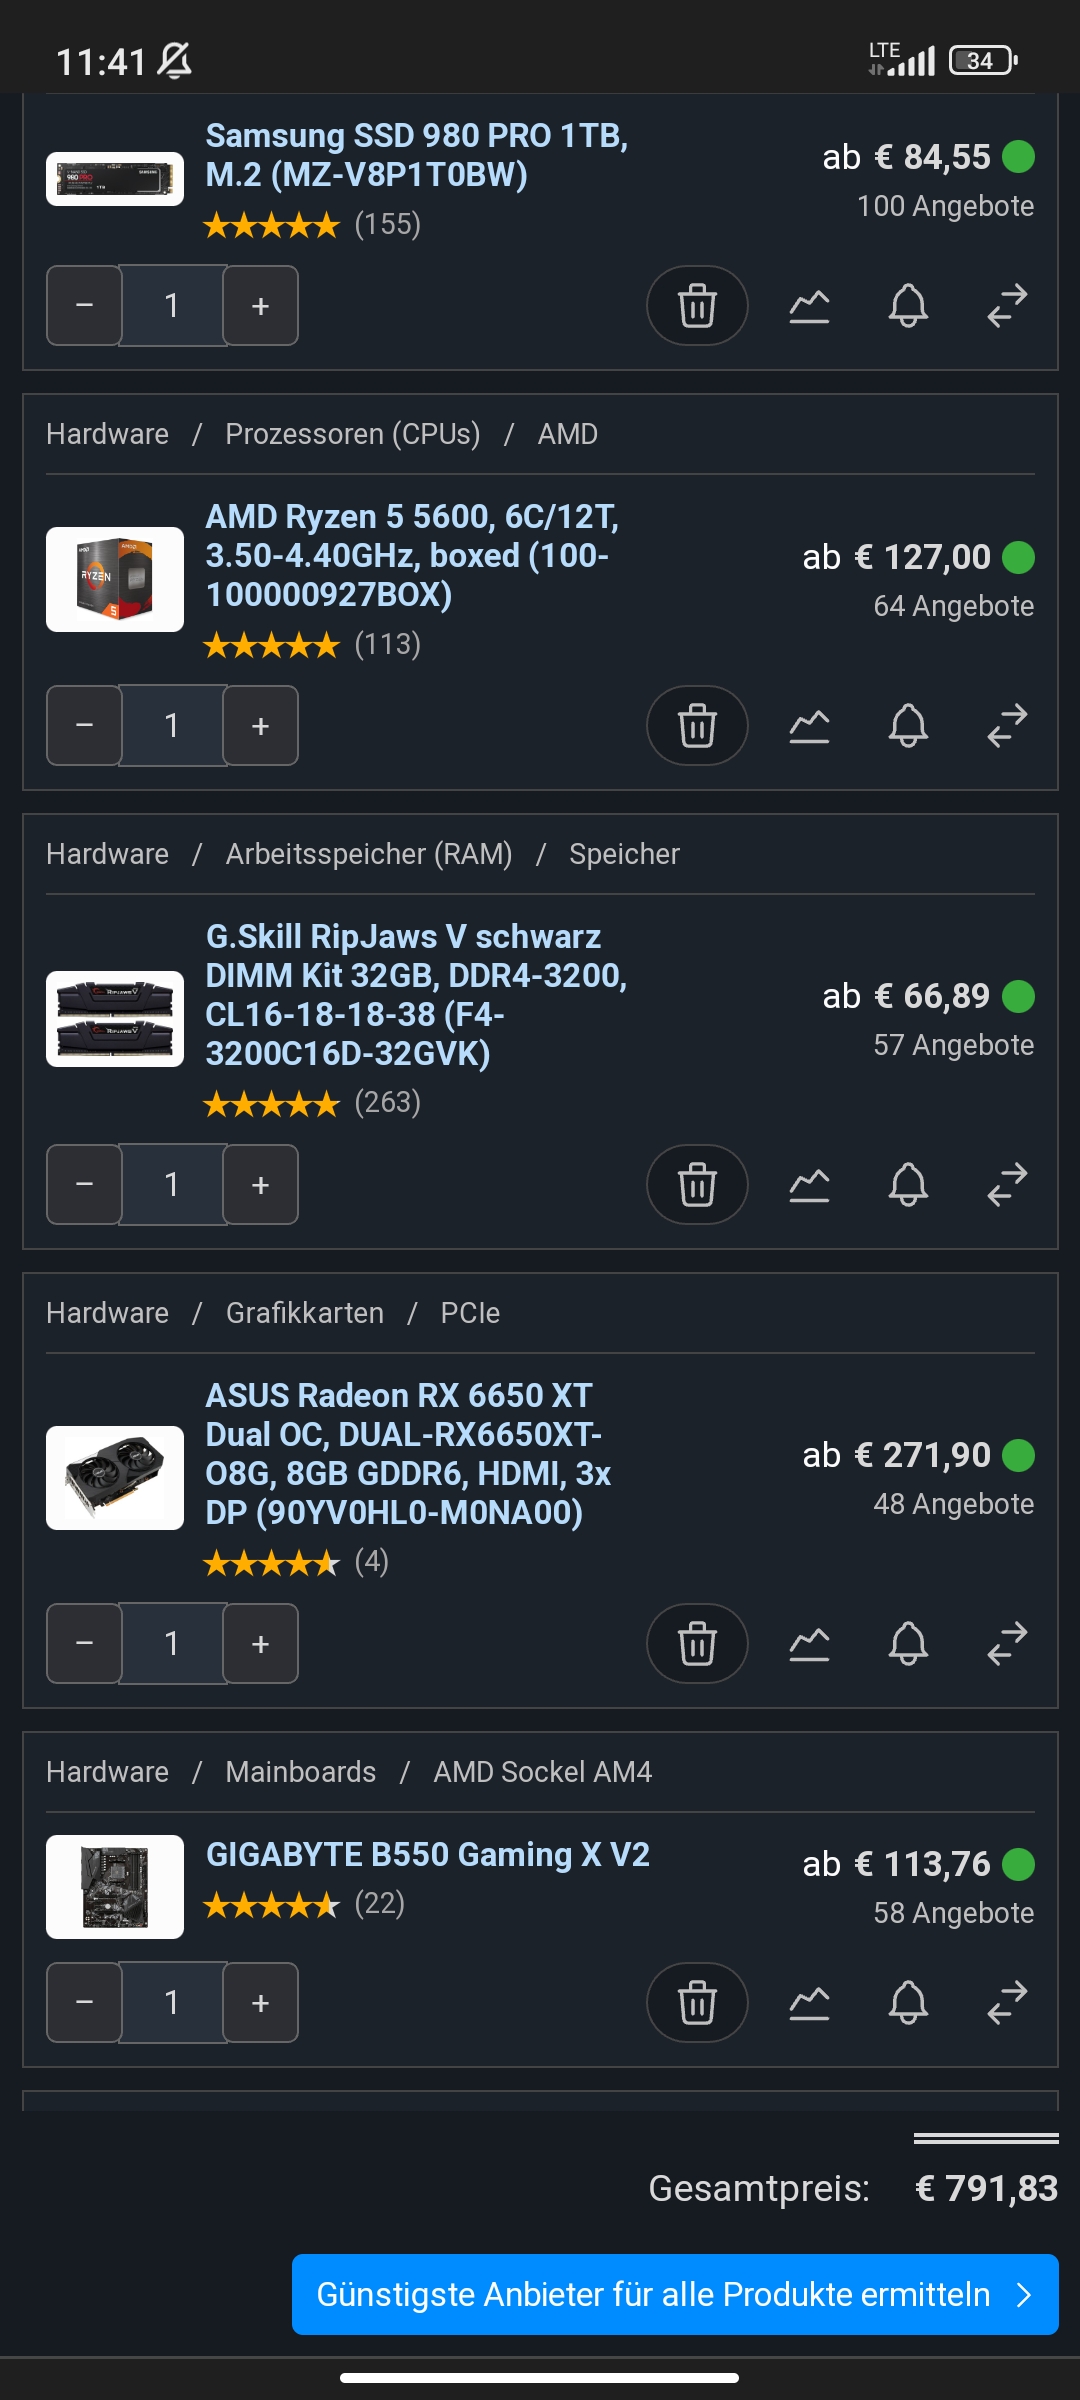Increase quantity of Samsung SSD with plus
Viewport: 1080px width, 2400px height.
coord(260,305)
